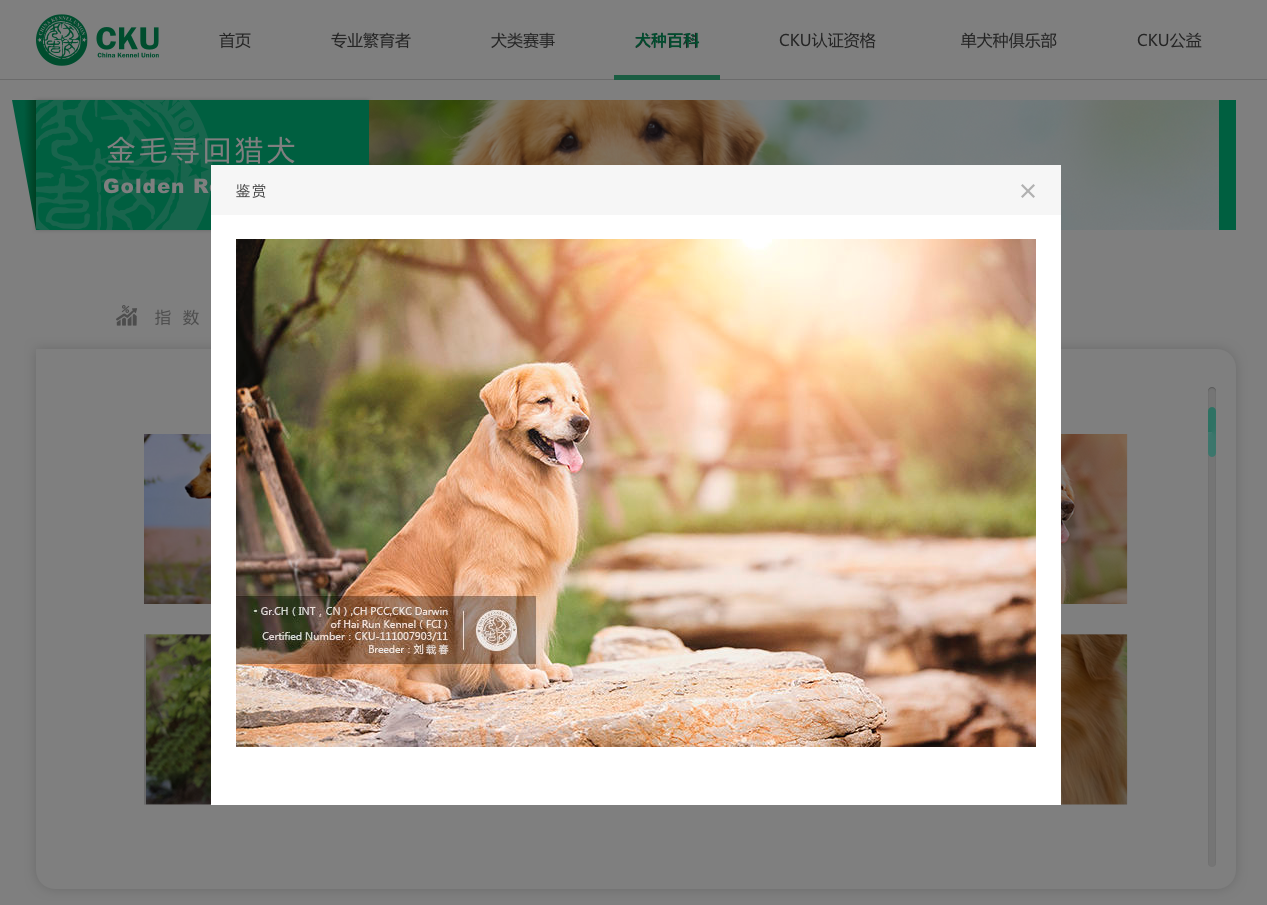Close the 鉴赏 image popup
The height and width of the screenshot is (905, 1267).
coord(1027,191)
